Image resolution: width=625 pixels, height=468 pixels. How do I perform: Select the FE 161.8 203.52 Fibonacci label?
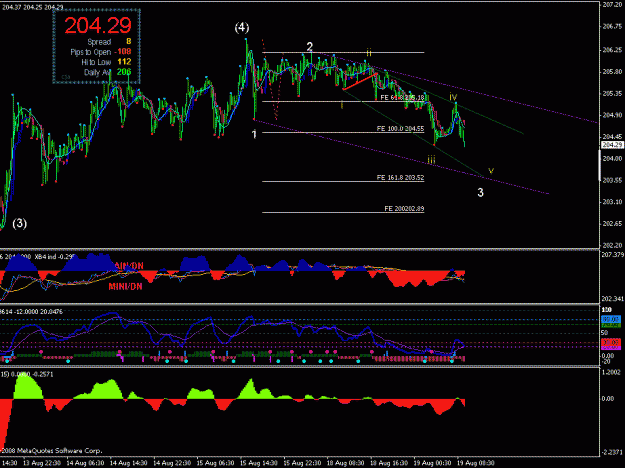(400, 178)
